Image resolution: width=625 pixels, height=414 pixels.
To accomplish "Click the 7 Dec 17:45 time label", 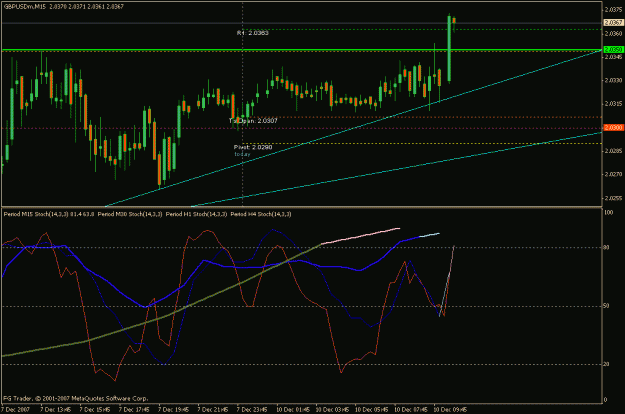I will point(134,410).
